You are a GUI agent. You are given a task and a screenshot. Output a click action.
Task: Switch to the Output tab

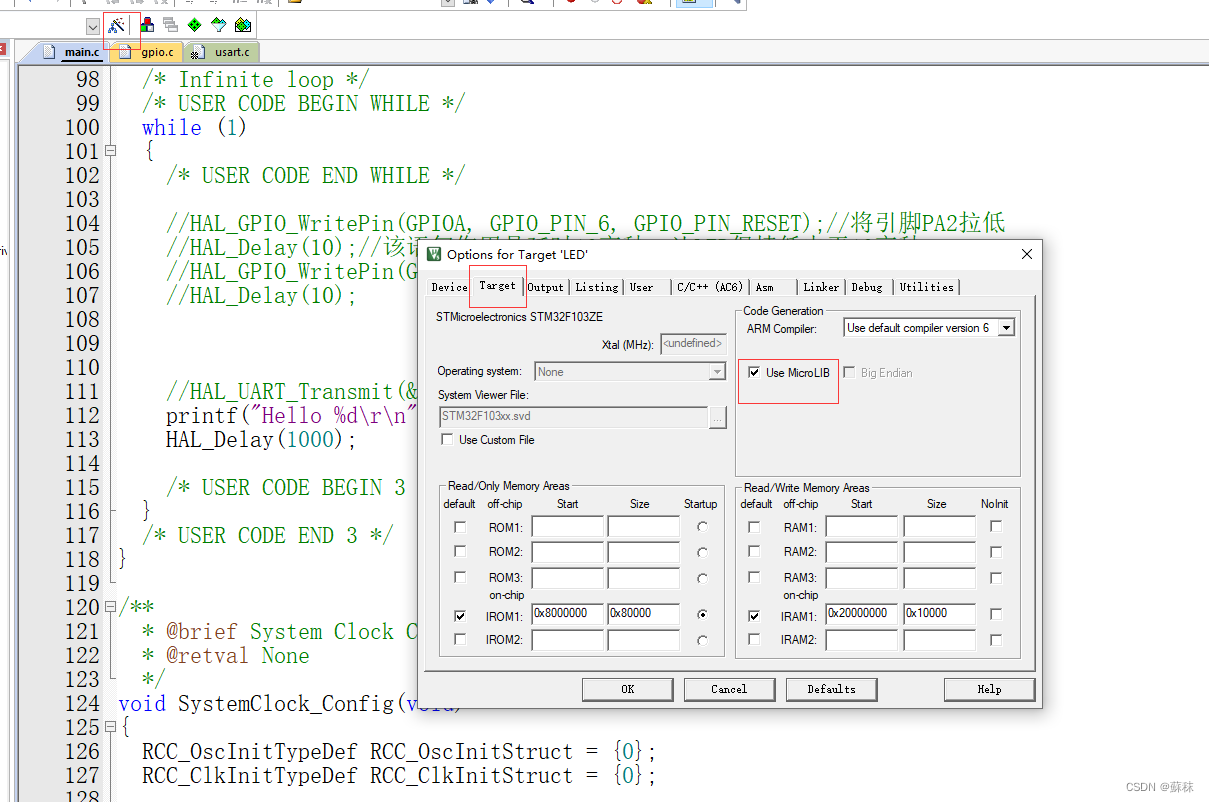tap(546, 287)
